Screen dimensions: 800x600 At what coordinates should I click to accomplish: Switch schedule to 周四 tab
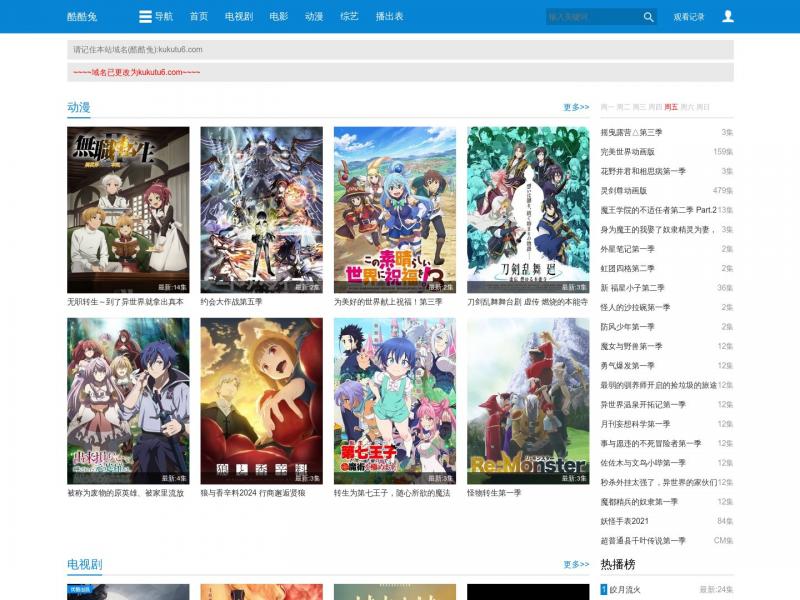(655, 107)
